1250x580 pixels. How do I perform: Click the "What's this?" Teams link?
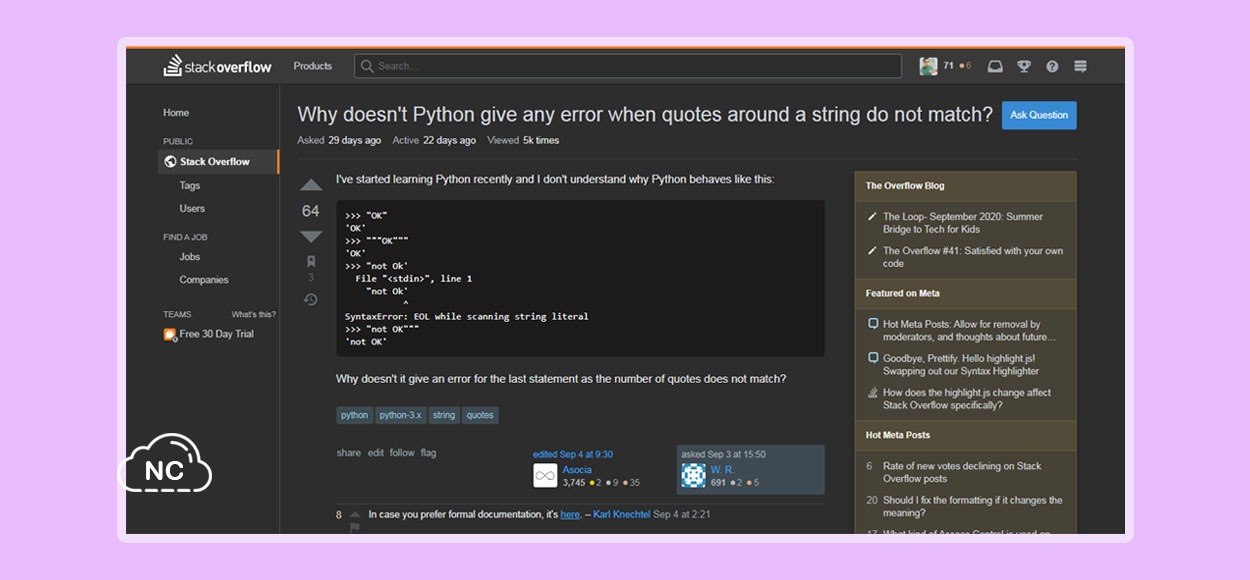254,314
